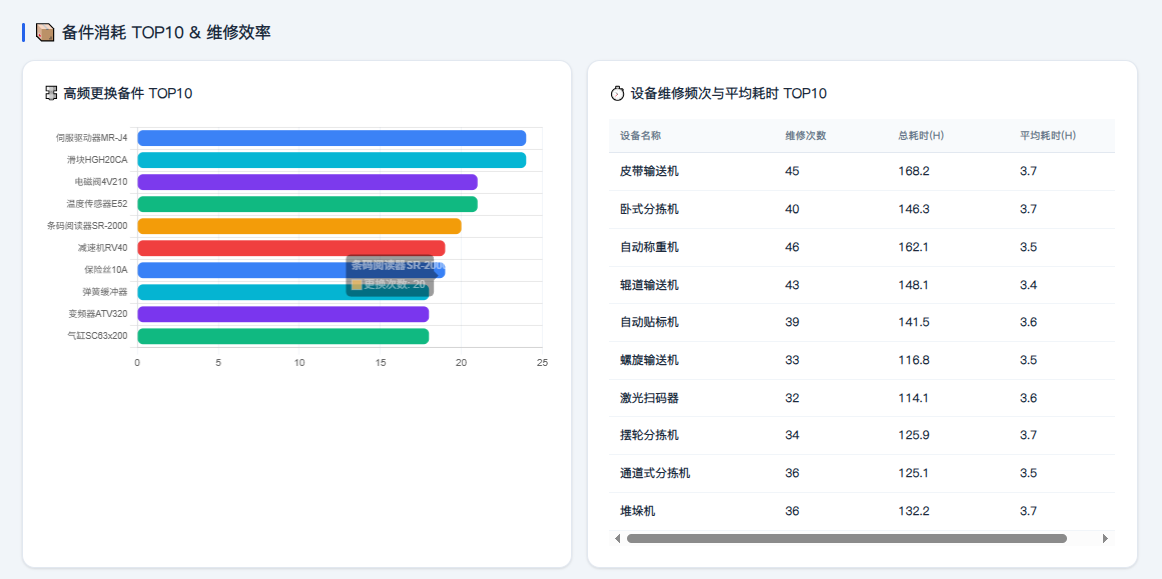The image size is (1162, 579).
Task: Select the 通道式分拣机 row name
Action: tap(655, 473)
